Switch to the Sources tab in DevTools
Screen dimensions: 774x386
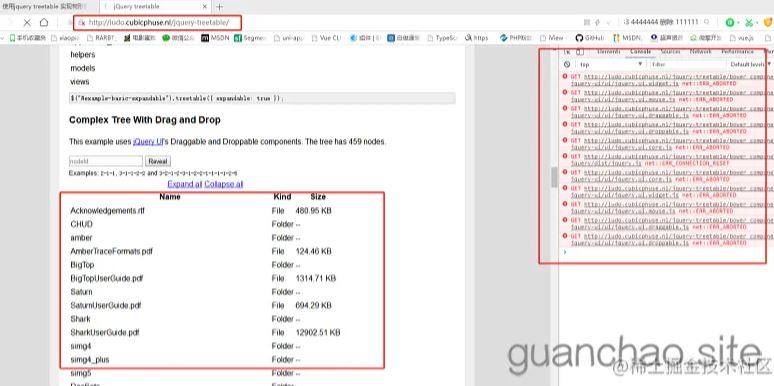(670, 51)
